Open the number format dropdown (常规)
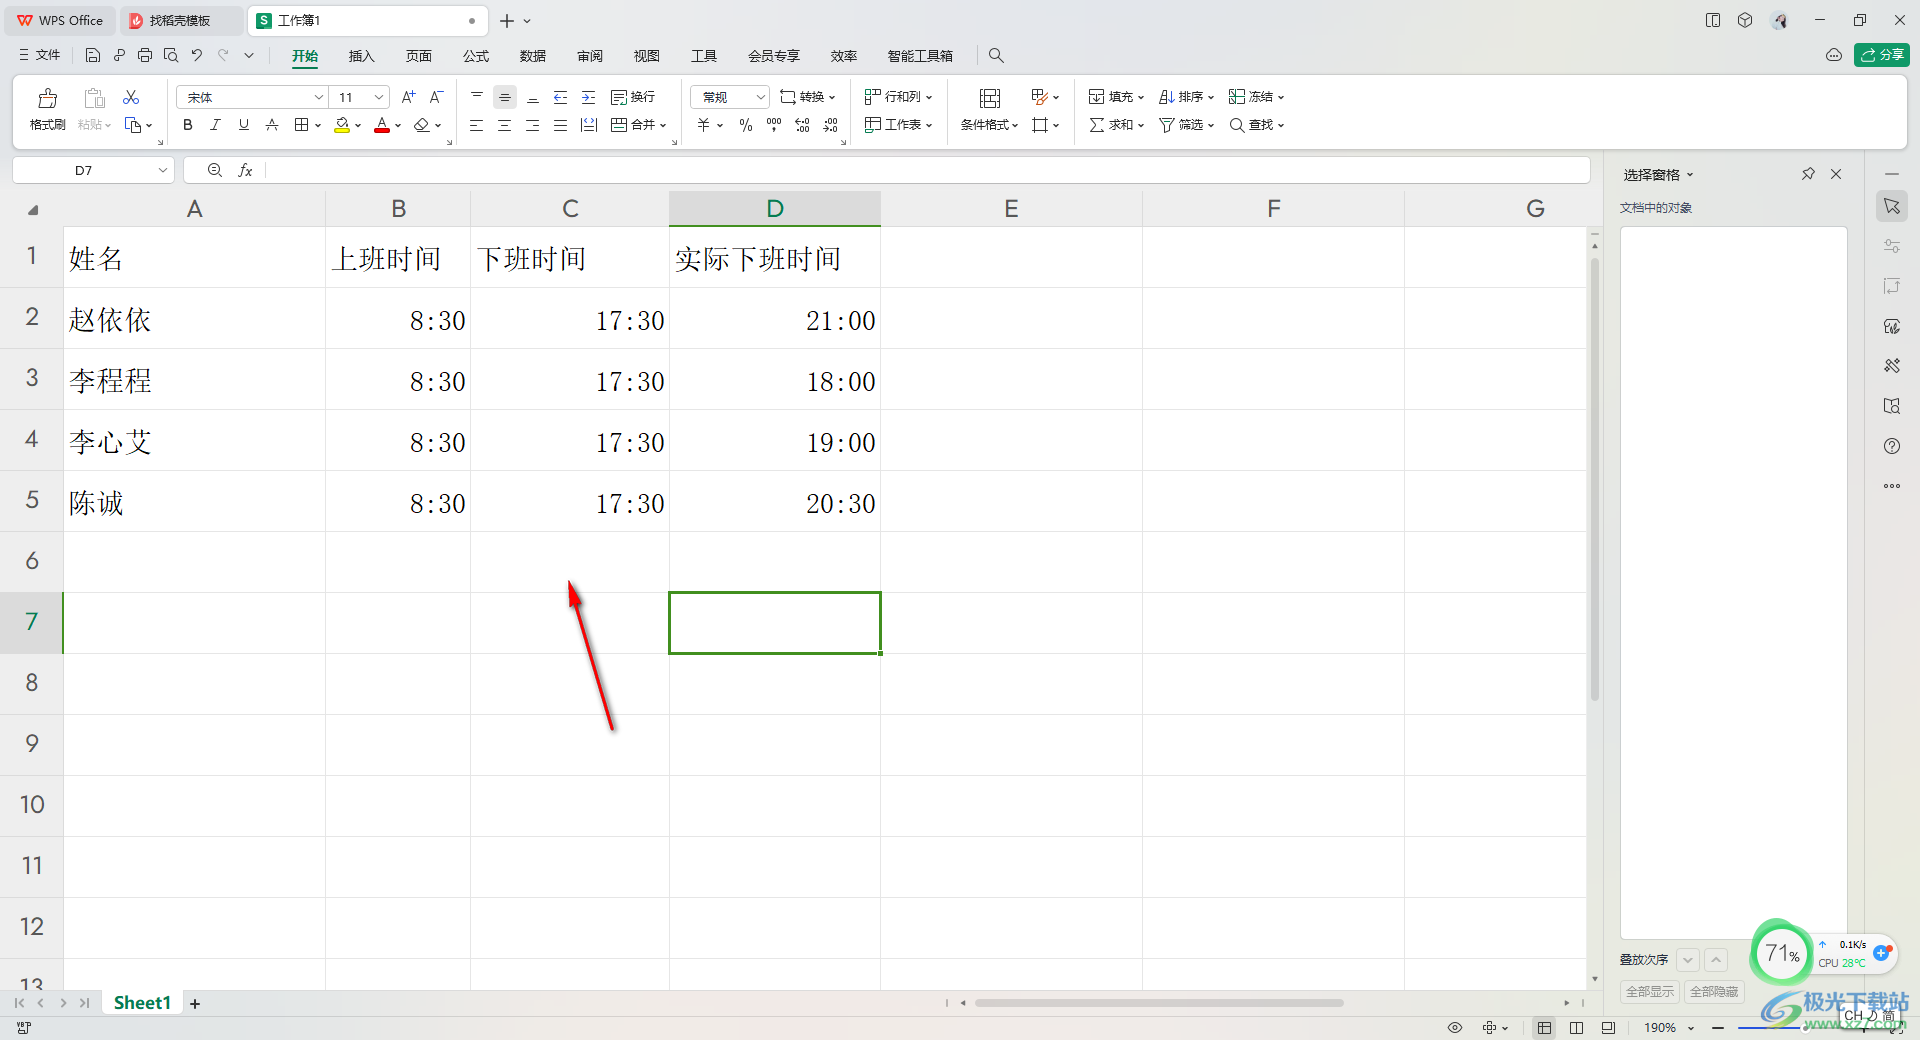1920x1040 pixels. pyautogui.click(x=761, y=97)
